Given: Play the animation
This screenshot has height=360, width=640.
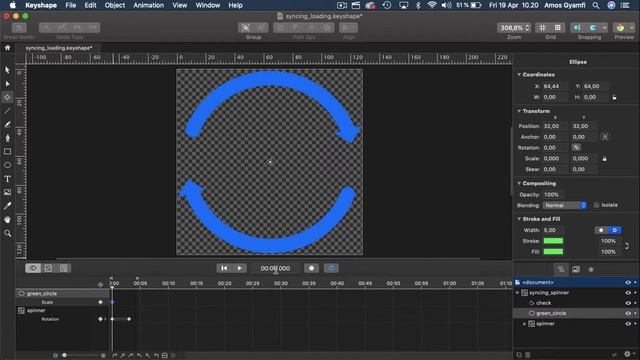Looking at the screenshot, I should pos(240,268).
